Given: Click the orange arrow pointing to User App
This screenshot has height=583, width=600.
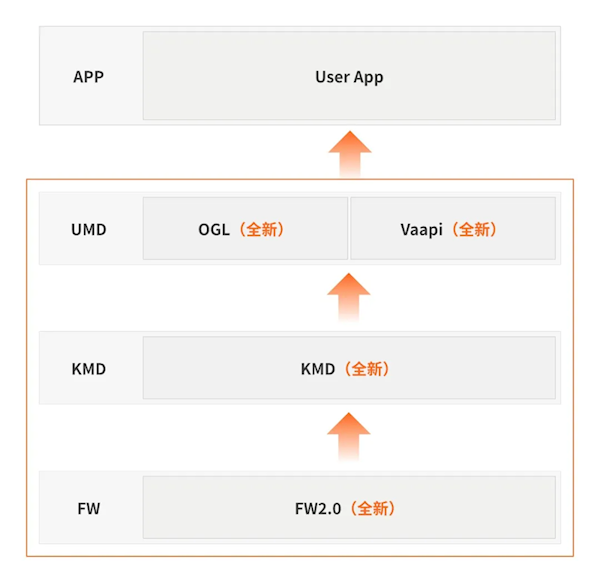Looking at the screenshot, I should pyautogui.click(x=349, y=154).
